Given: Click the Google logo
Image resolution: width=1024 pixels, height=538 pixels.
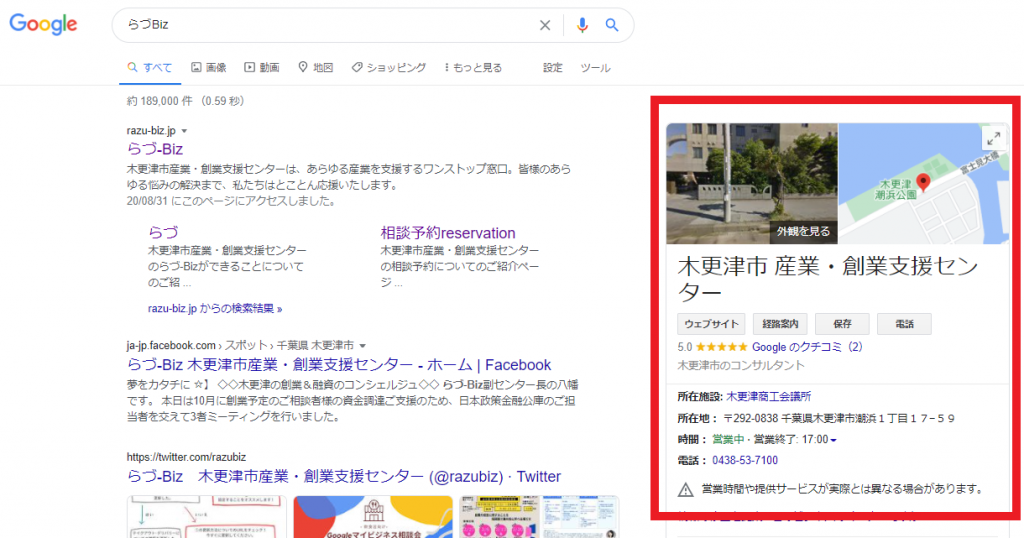Looking at the screenshot, I should (43, 24).
